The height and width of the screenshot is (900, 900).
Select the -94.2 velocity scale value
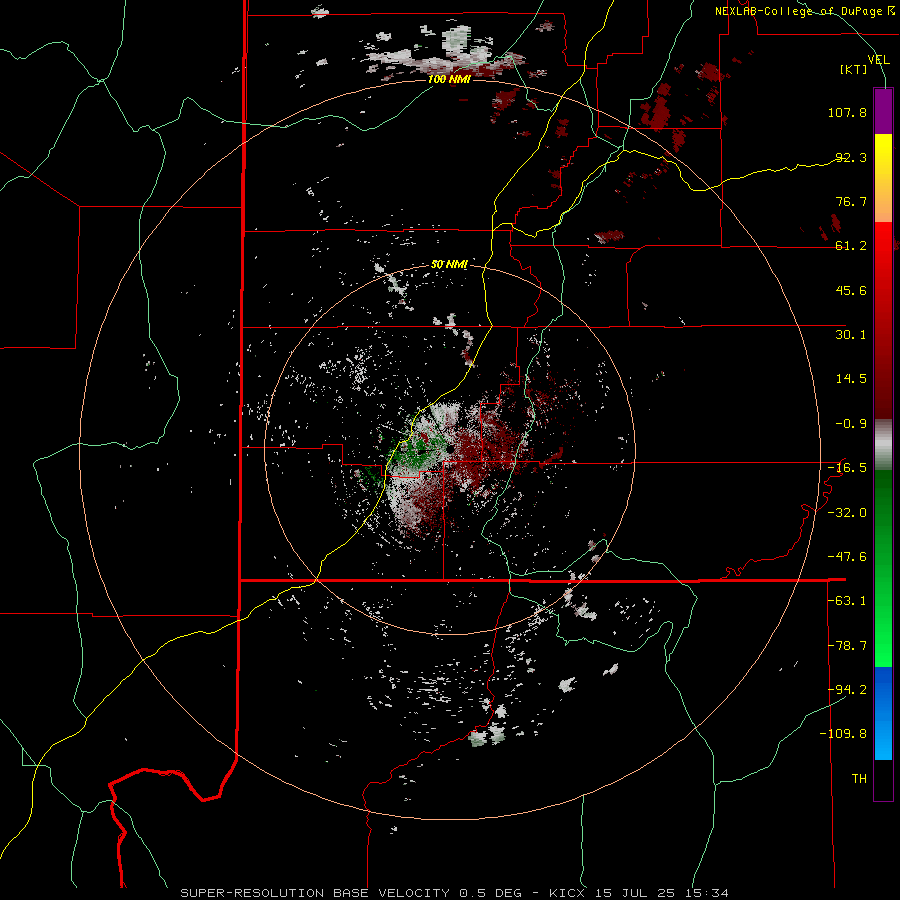click(847, 689)
